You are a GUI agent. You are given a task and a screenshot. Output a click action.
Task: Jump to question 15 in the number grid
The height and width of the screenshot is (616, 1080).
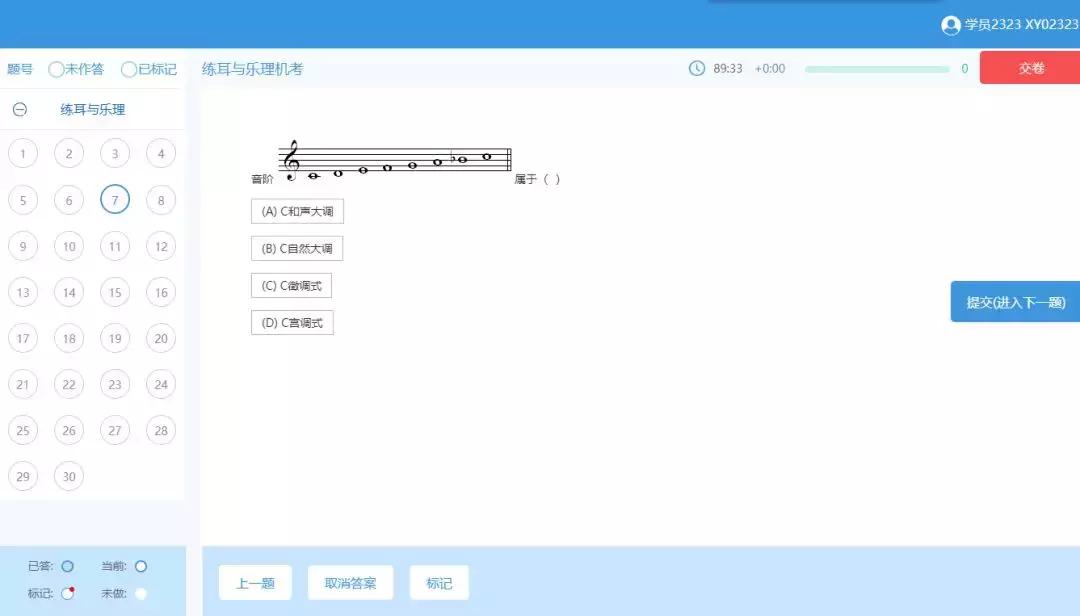tap(114, 292)
